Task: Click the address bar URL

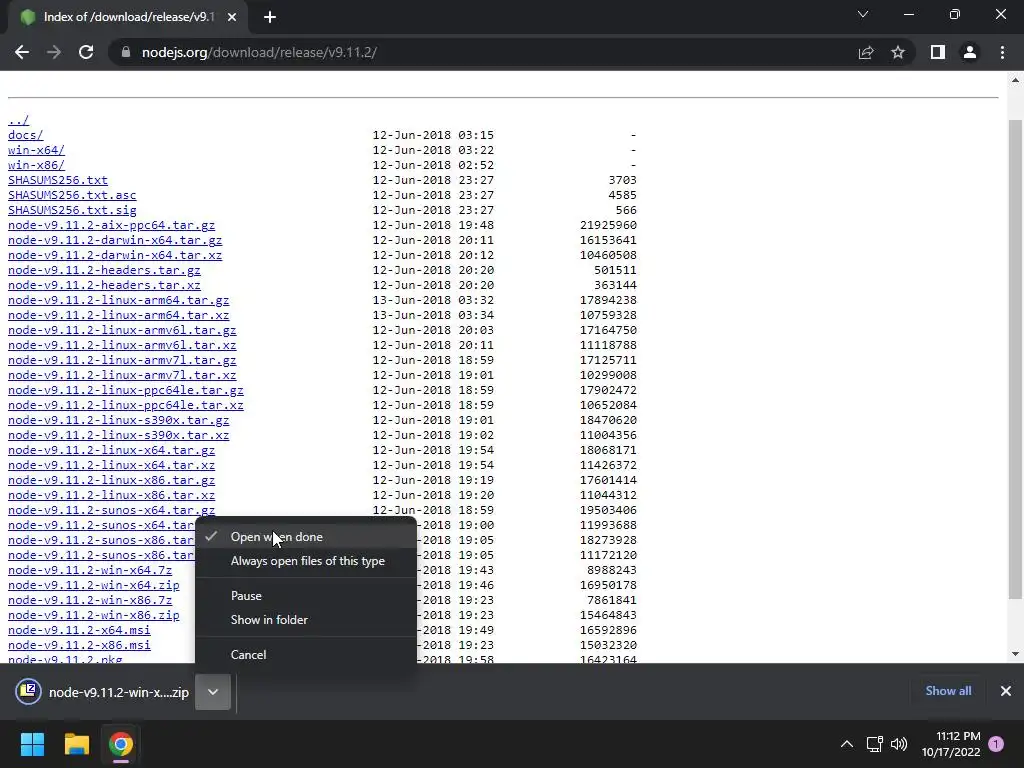Action: point(259,52)
